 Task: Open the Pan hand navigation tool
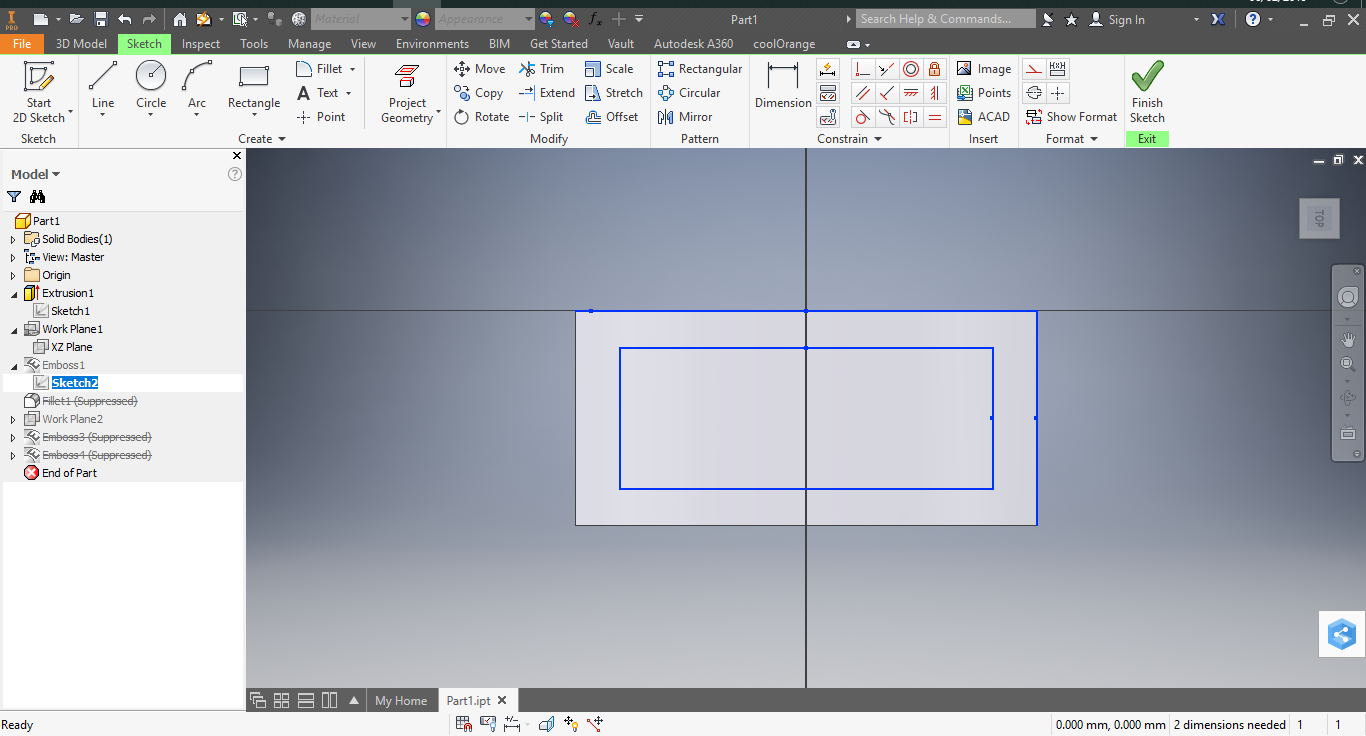point(1348,339)
